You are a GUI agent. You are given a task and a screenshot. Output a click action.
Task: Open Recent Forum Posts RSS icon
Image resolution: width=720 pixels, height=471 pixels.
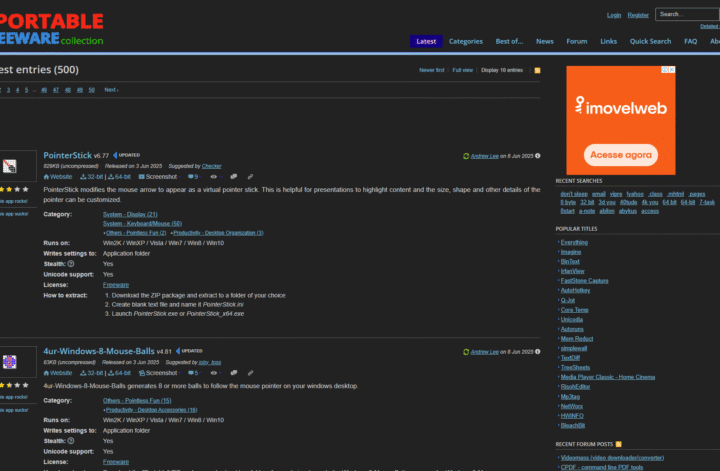[x=619, y=444]
